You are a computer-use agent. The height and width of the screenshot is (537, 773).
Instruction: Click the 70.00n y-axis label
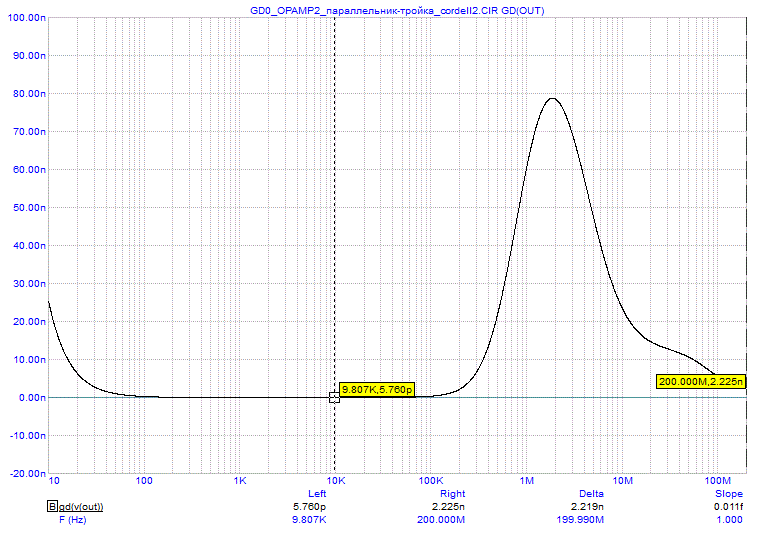pyautogui.click(x=29, y=132)
